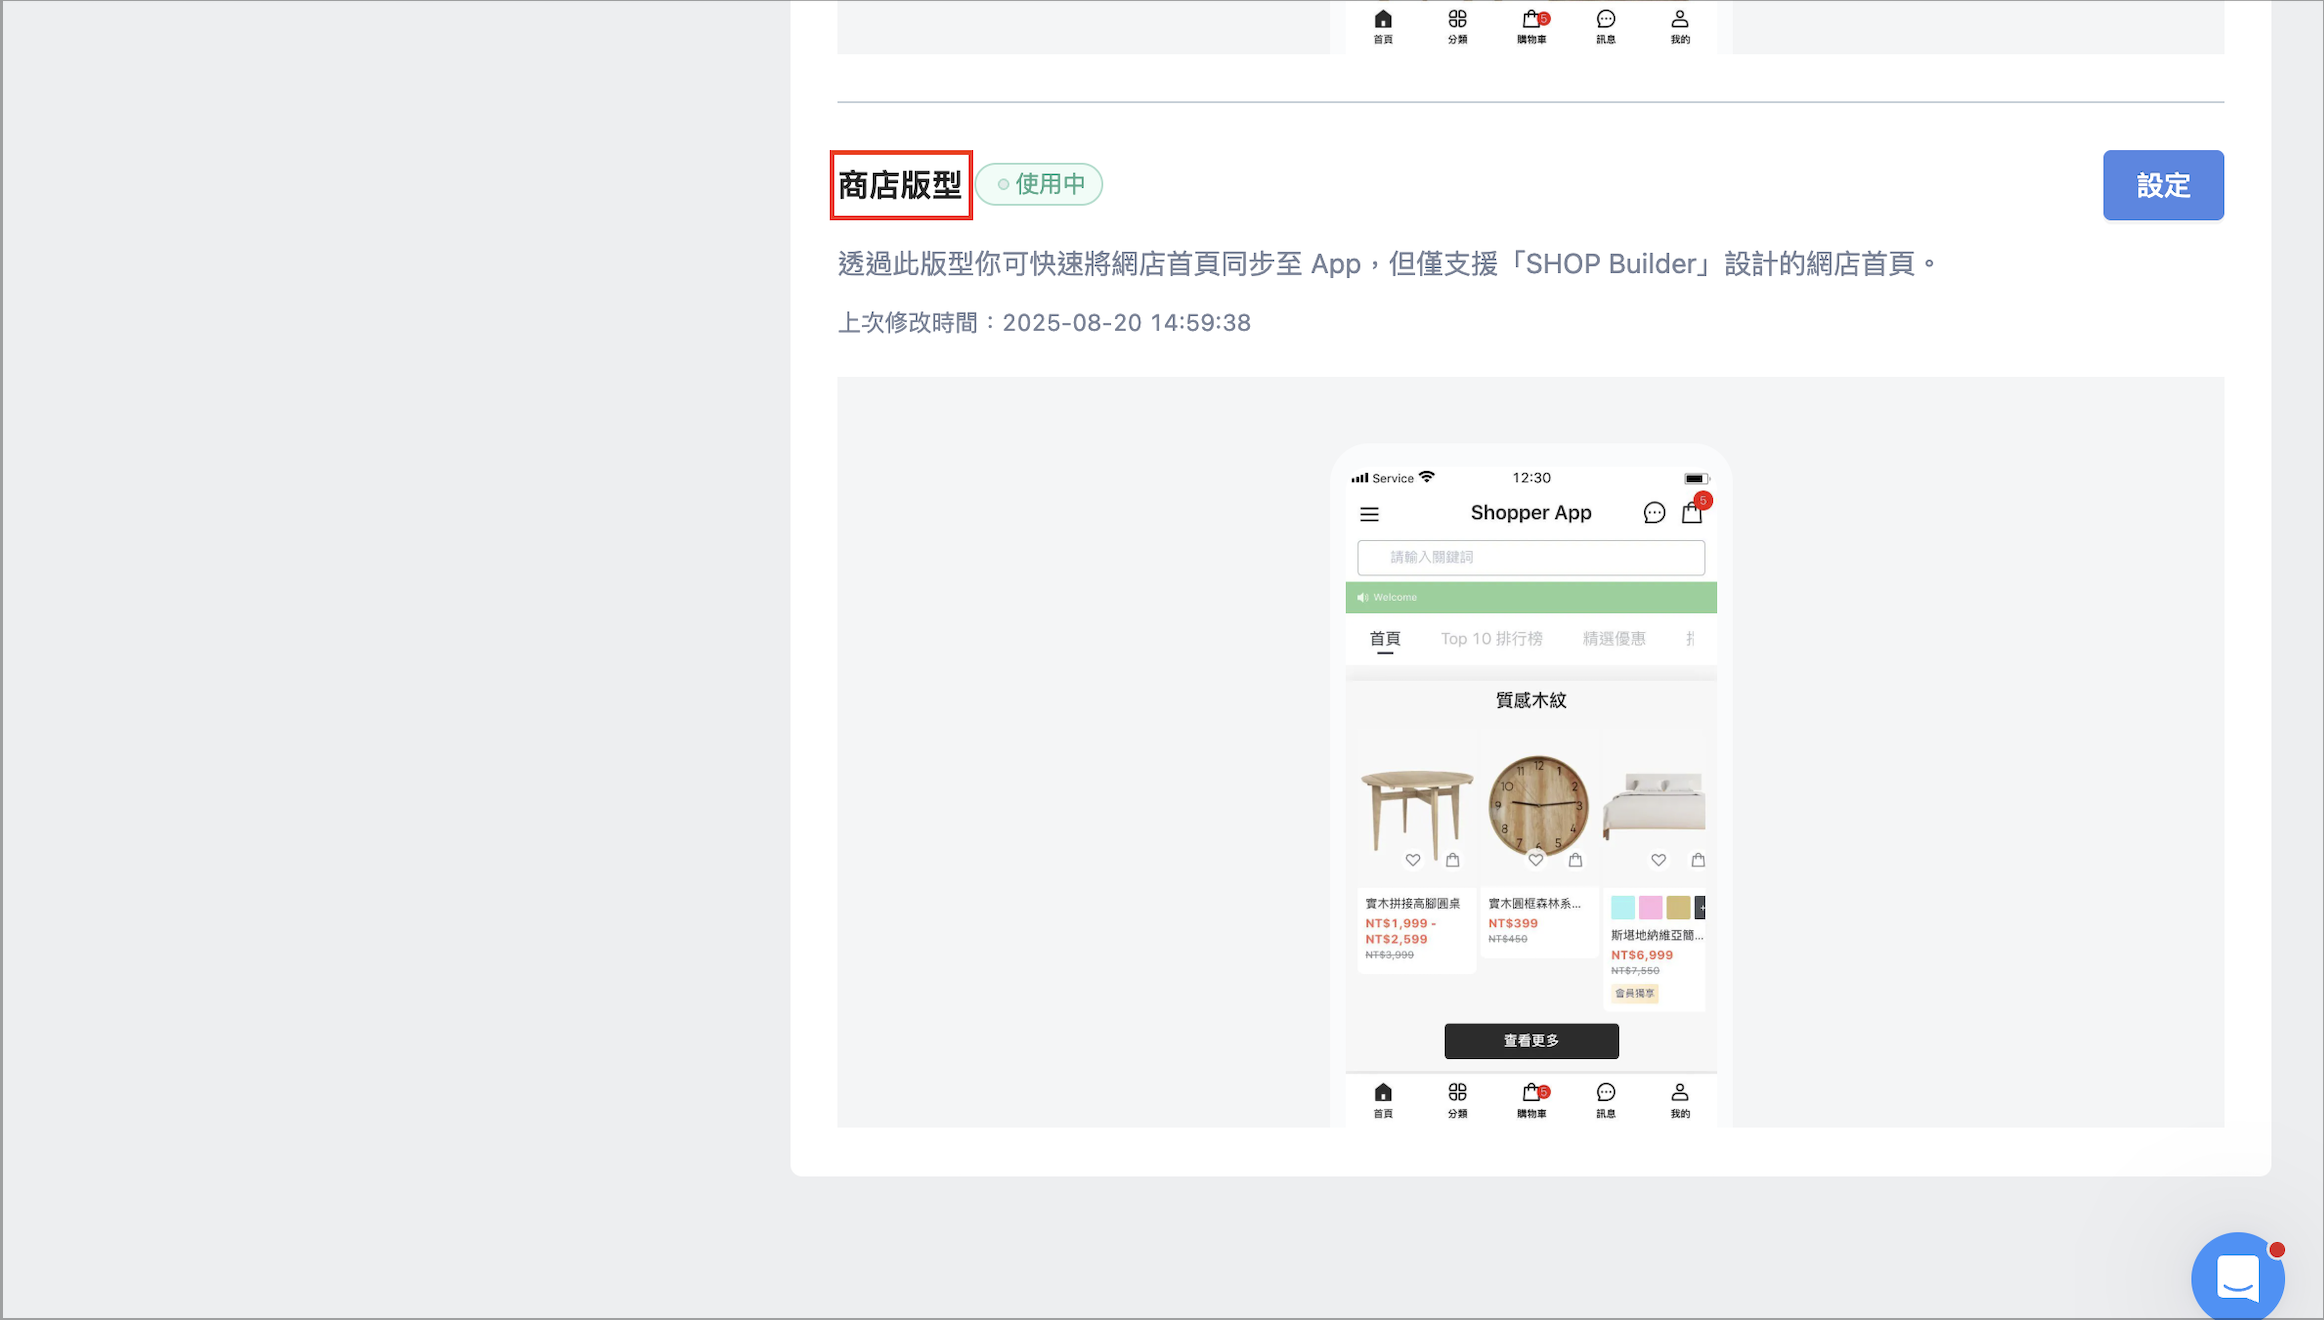Add the bed product using bag icon
This screenshot has height=1320, width=2324.
[x=1698, y=860]
